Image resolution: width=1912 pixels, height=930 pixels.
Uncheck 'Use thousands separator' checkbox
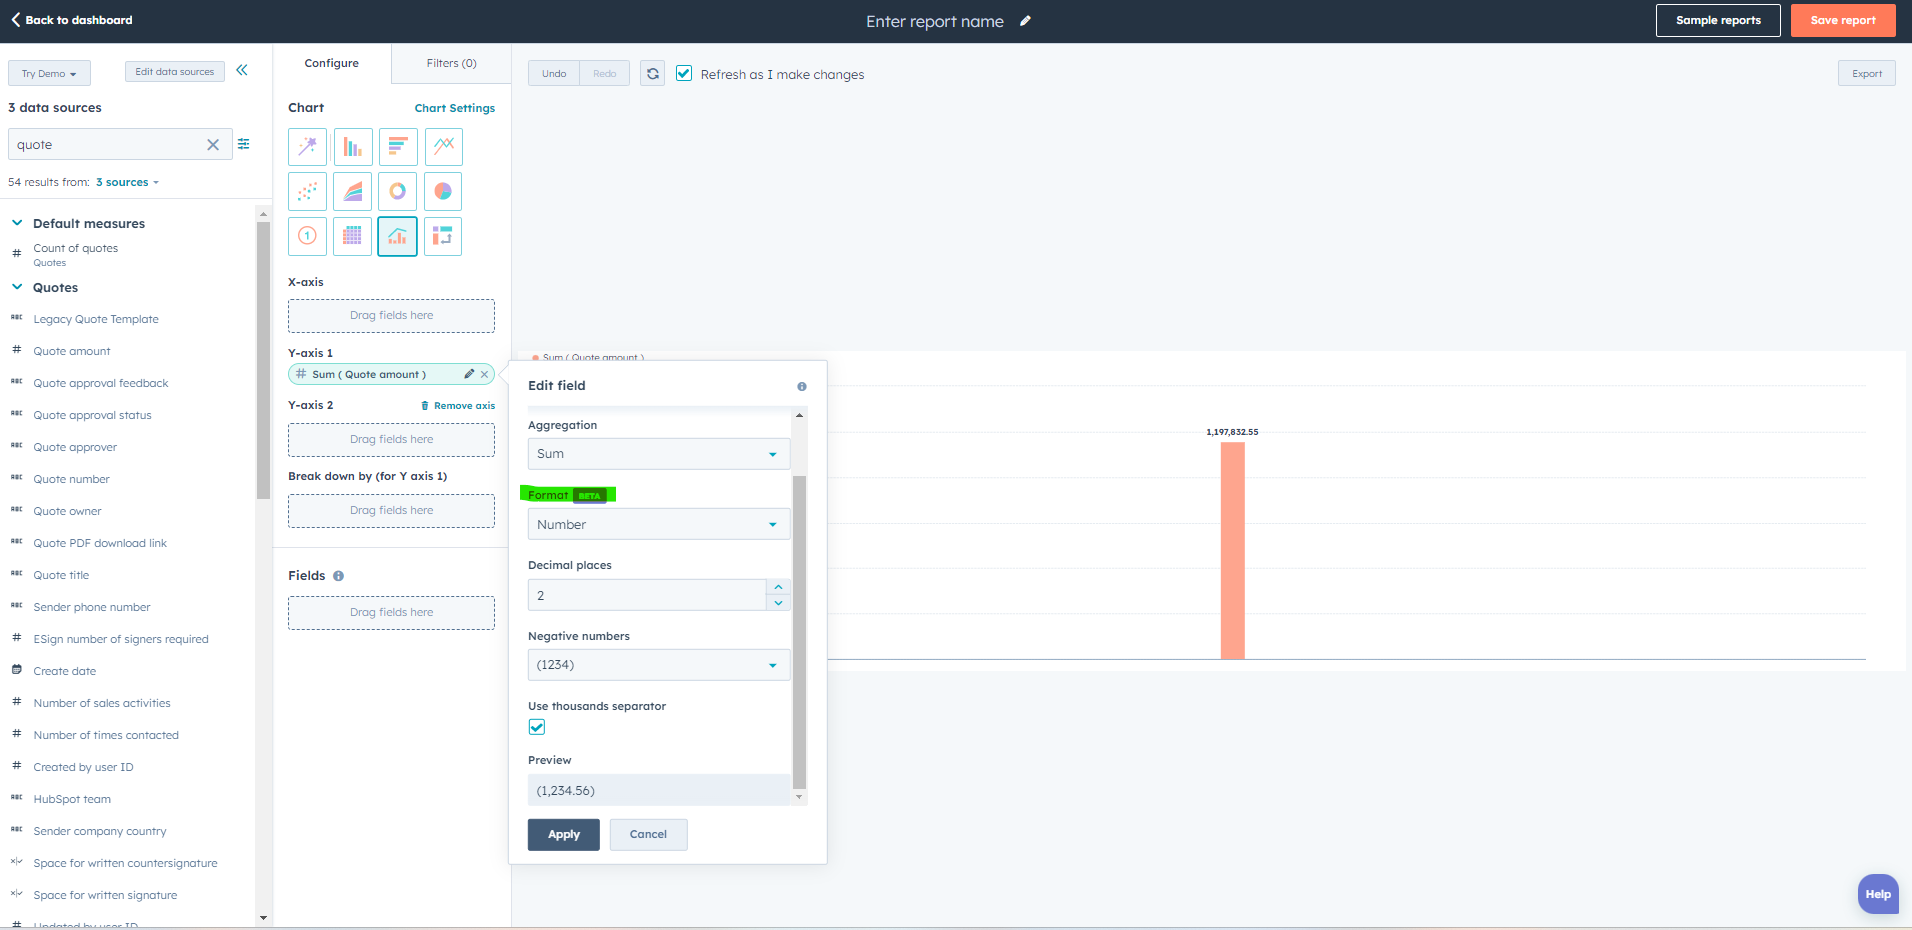coord(537,727)
